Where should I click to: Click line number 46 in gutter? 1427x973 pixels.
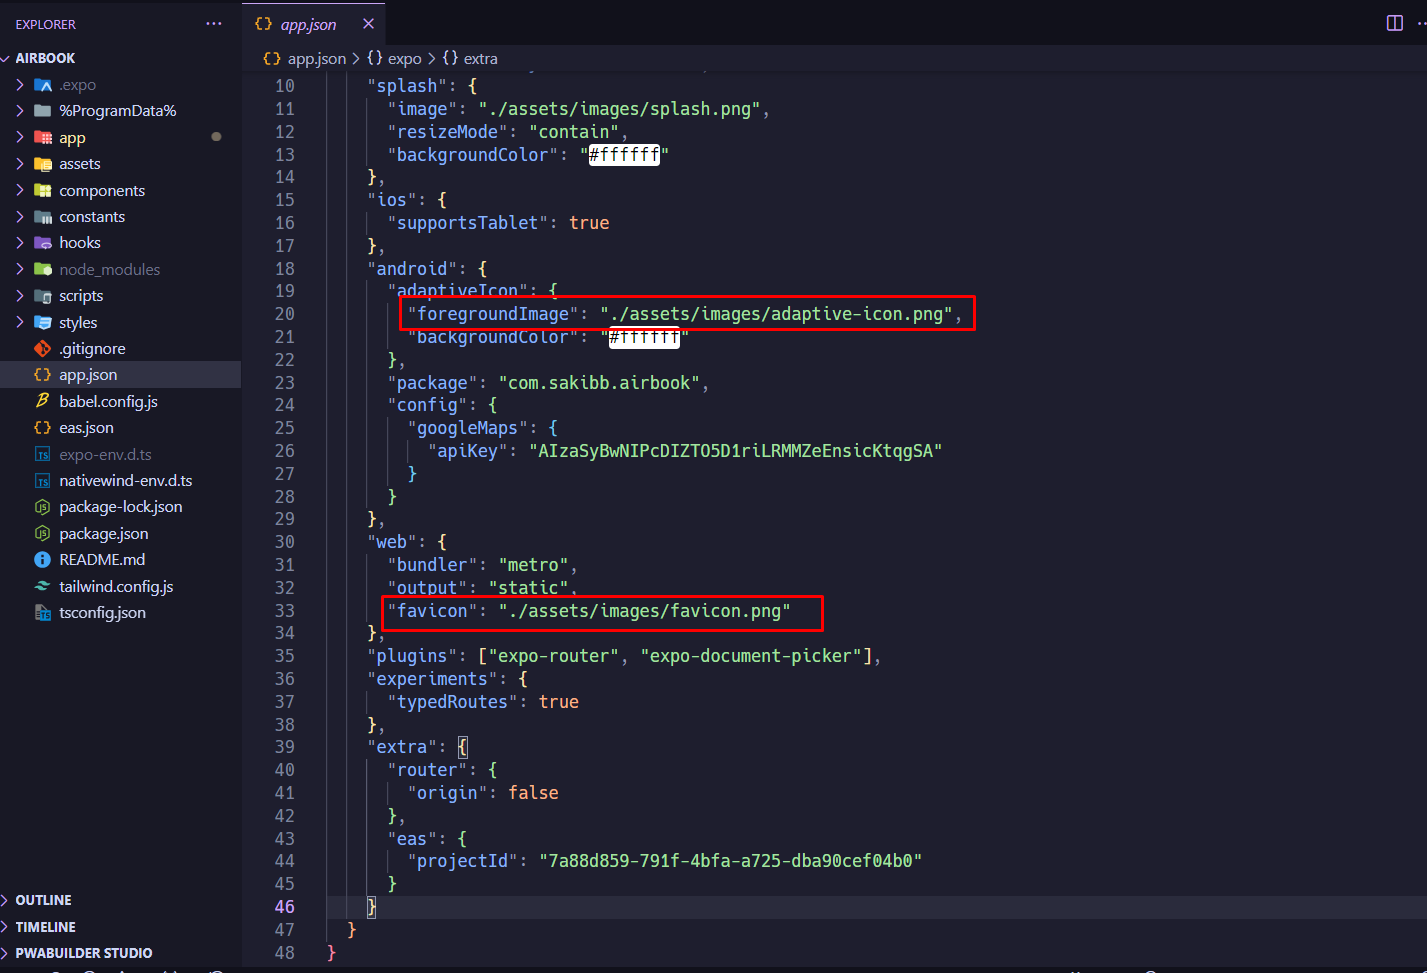pyautogui.click(x=285, y=907)
